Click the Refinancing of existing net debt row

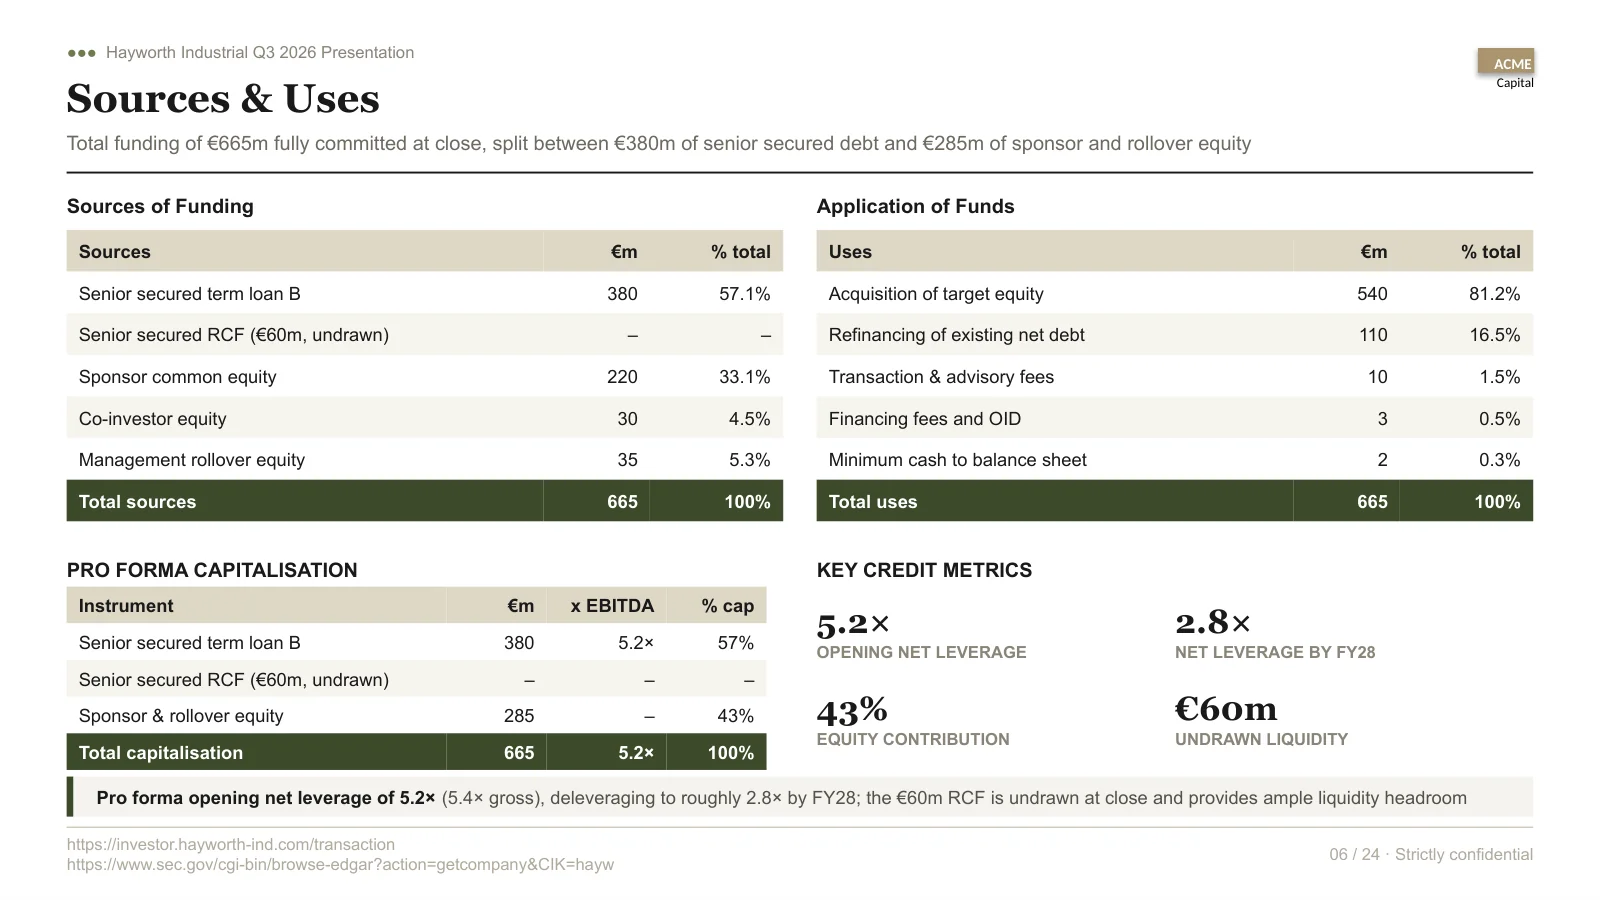(1175, 335)
